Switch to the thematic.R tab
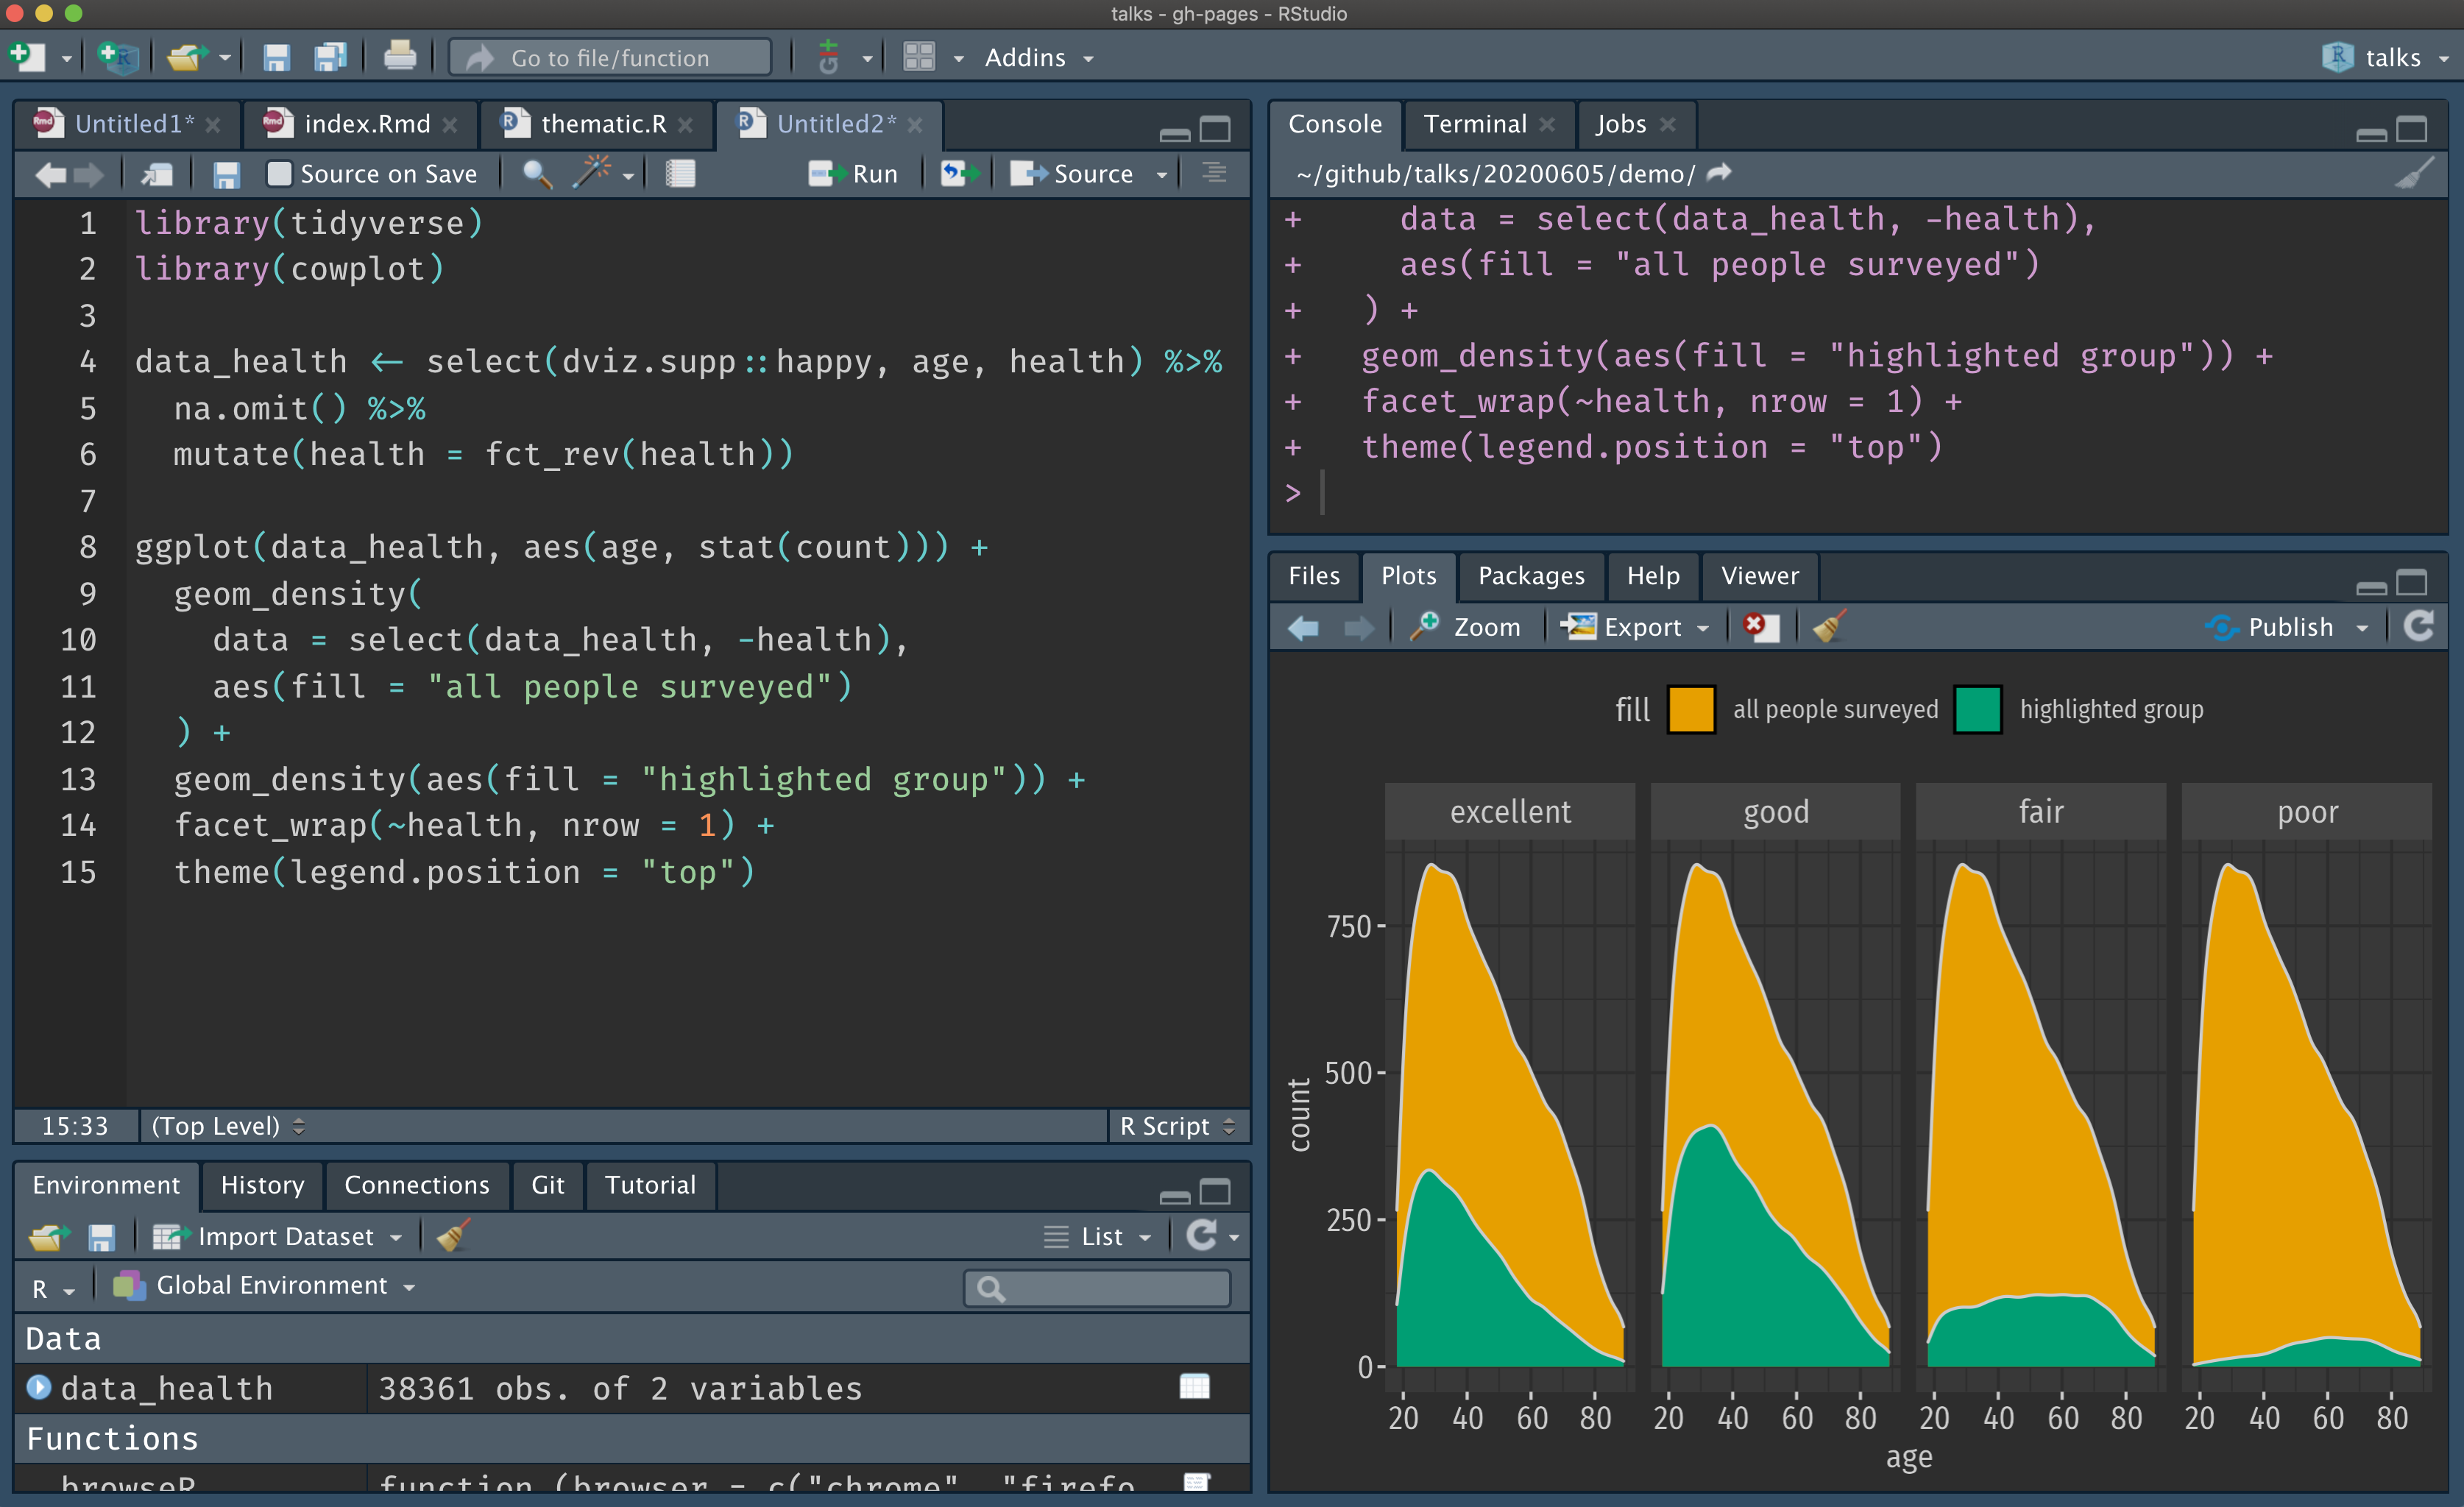Screen dimensions: 2464x1507 tap(602, 124)
